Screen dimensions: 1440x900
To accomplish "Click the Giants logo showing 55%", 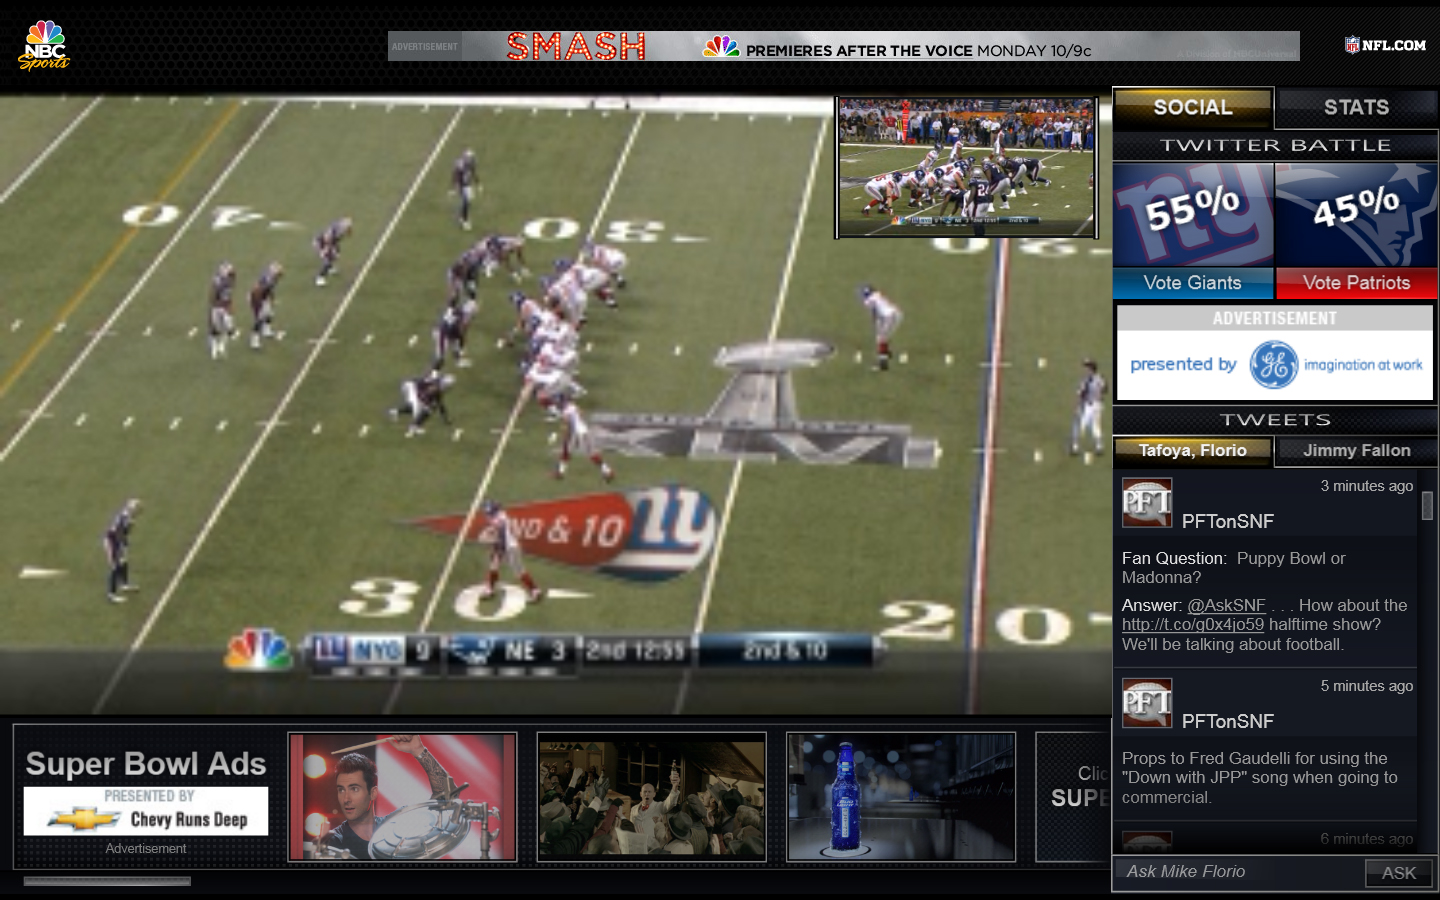I will [x=1193, y=214].
